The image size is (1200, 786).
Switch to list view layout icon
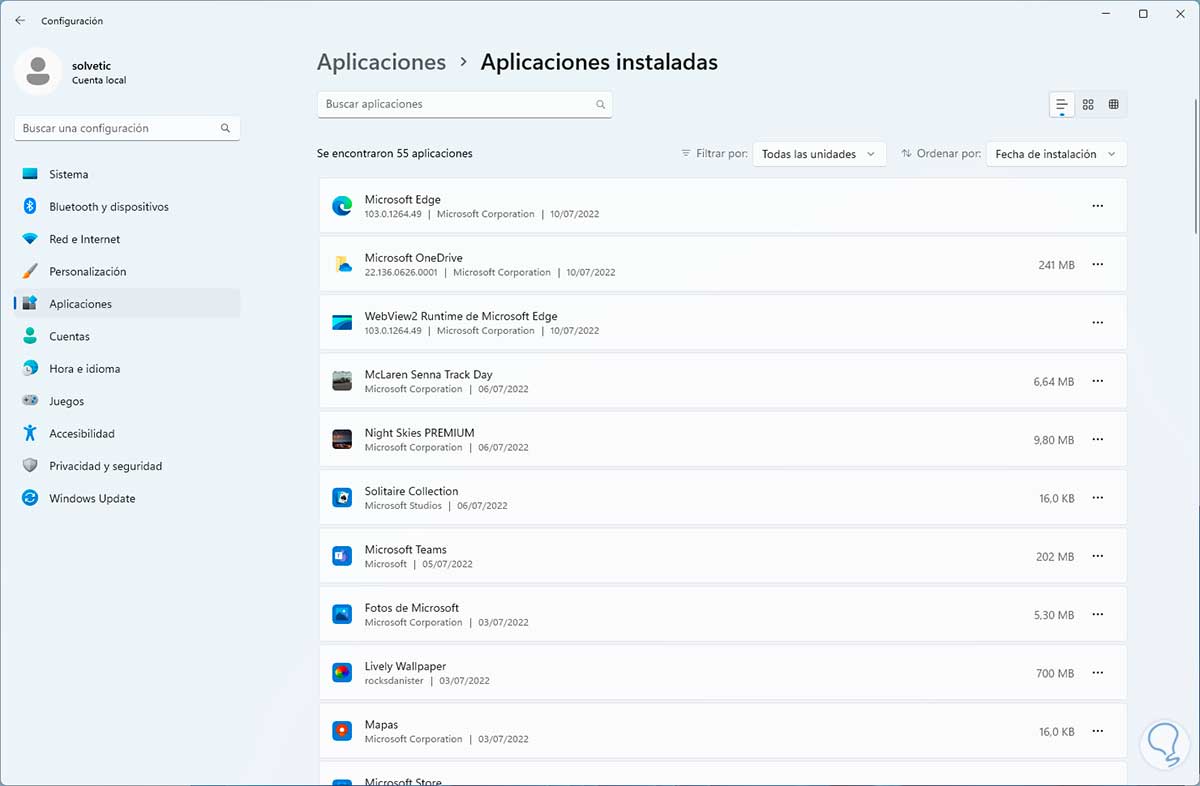(x=1062, y=104)
